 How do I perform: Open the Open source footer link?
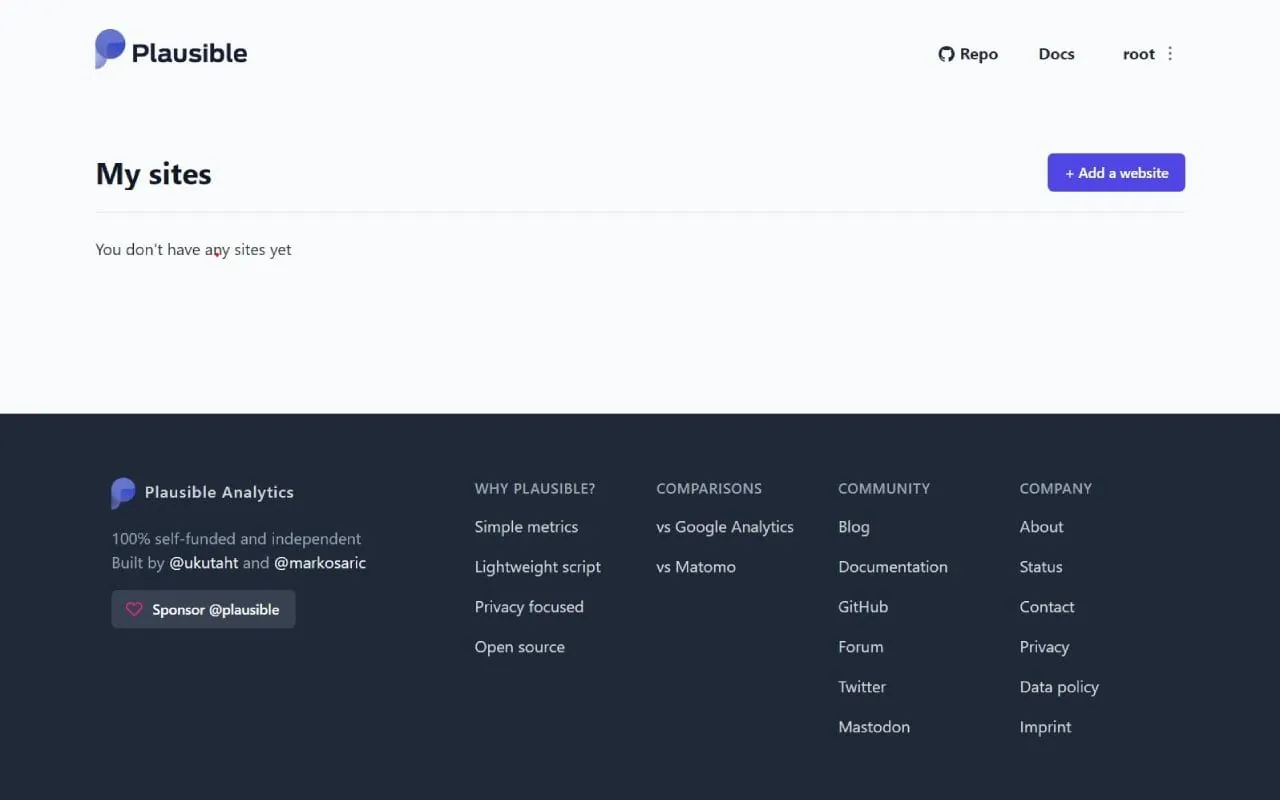tap(520, 647)
